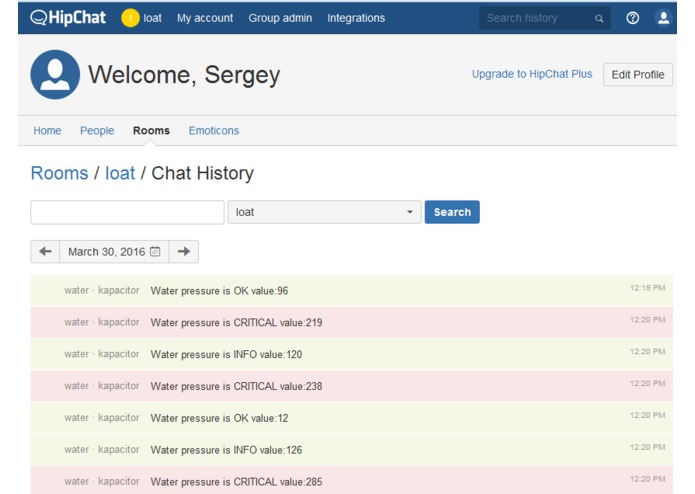Screen dimensions: 695x494
Task: Open My account menu
Action: [205, 18]
